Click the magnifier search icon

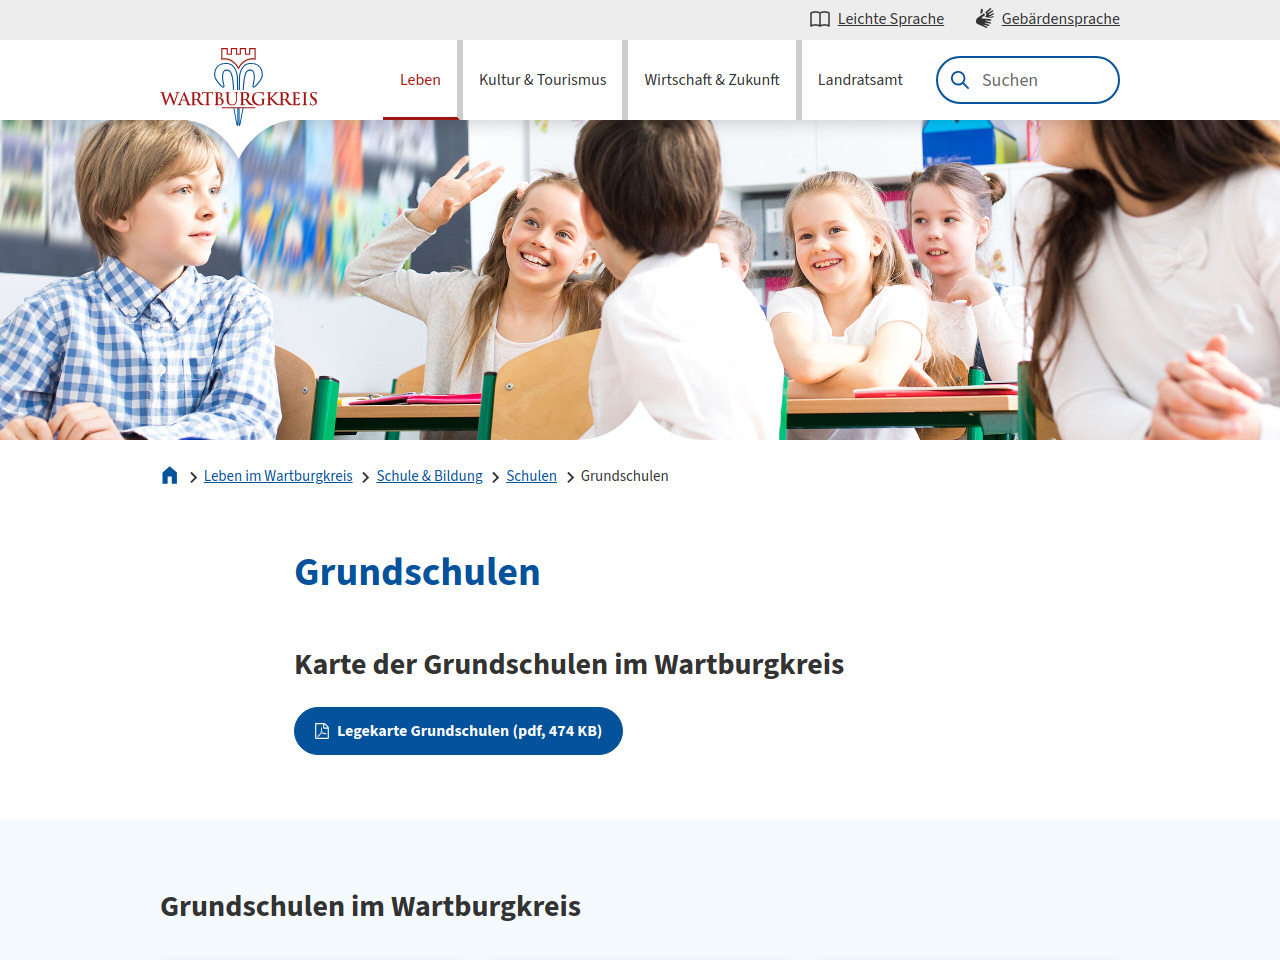(x=960, y=80)
